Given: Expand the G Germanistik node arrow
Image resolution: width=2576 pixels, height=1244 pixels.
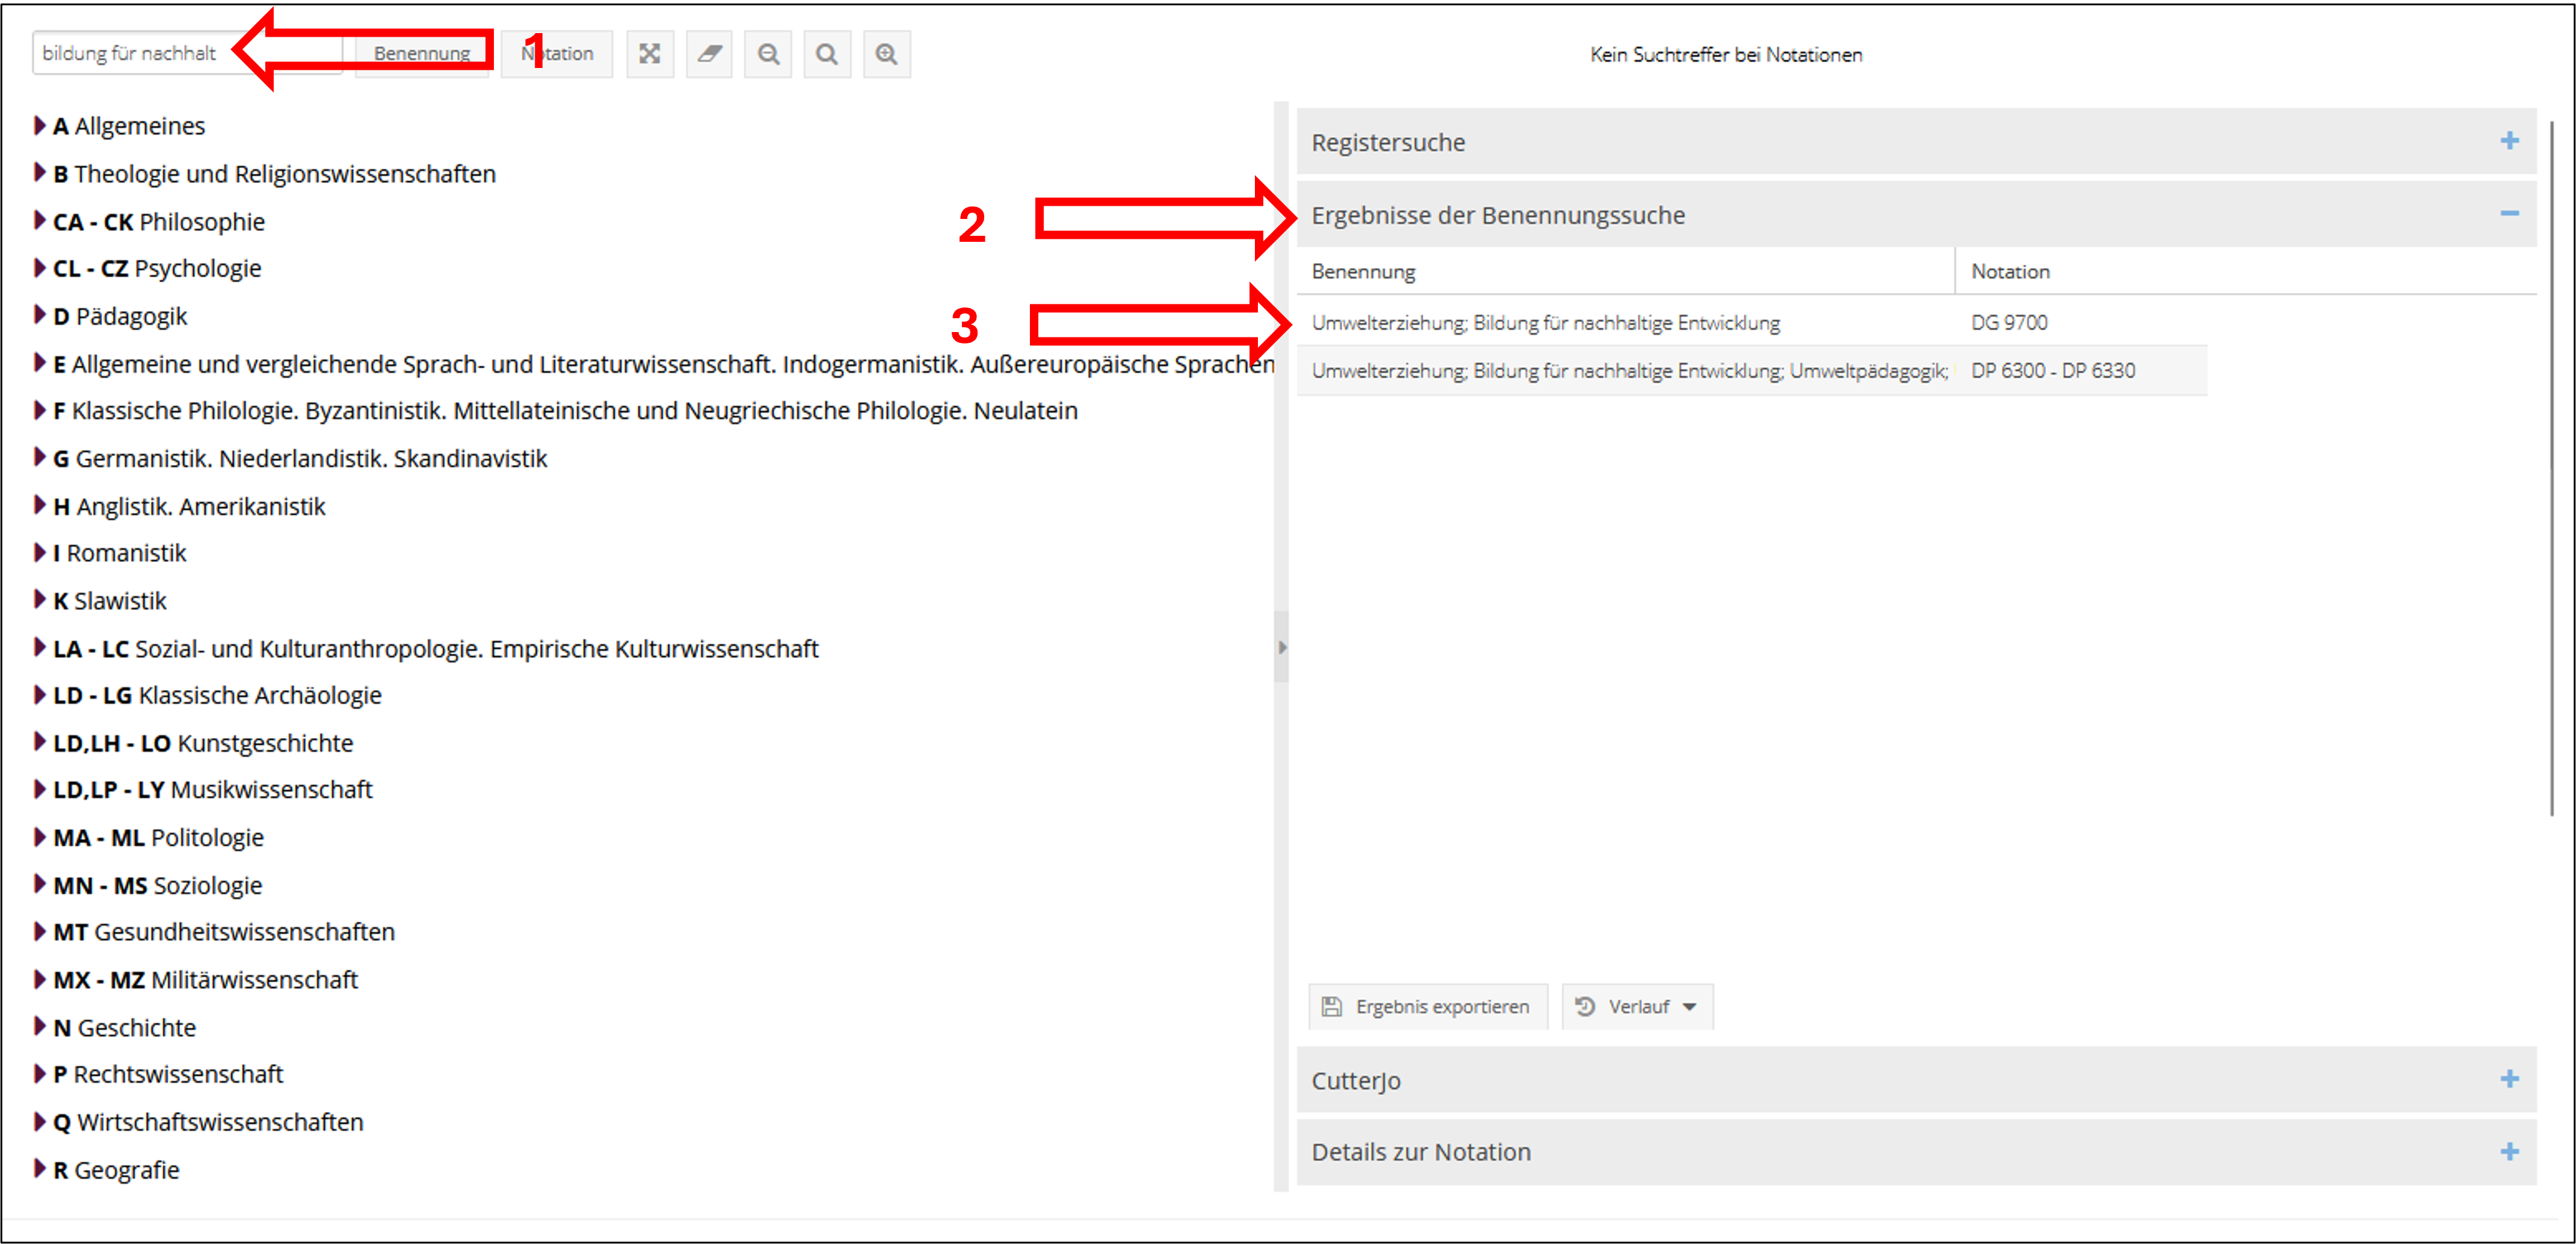Looking at the screenshot, I should pyautogui.click(x=40, y=458).
